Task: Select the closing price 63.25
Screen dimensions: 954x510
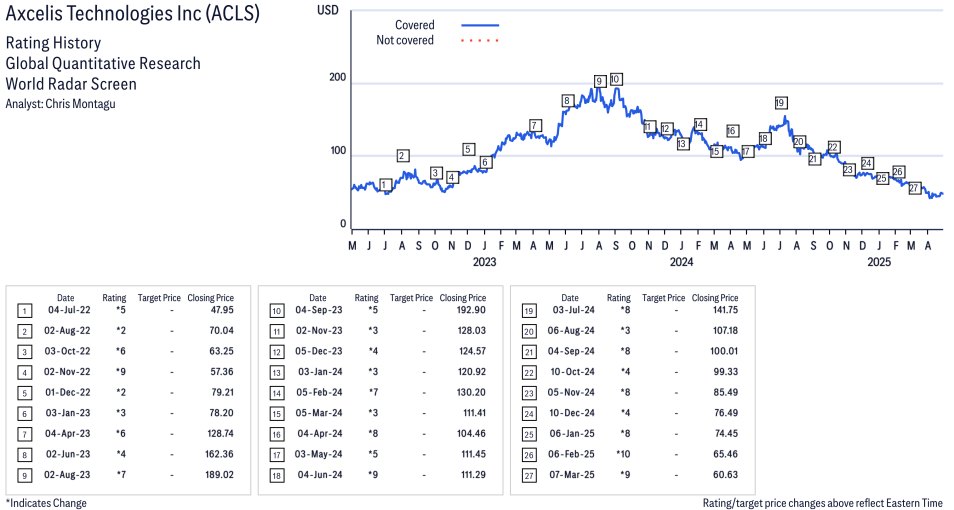Action: [x=222, y=351]
